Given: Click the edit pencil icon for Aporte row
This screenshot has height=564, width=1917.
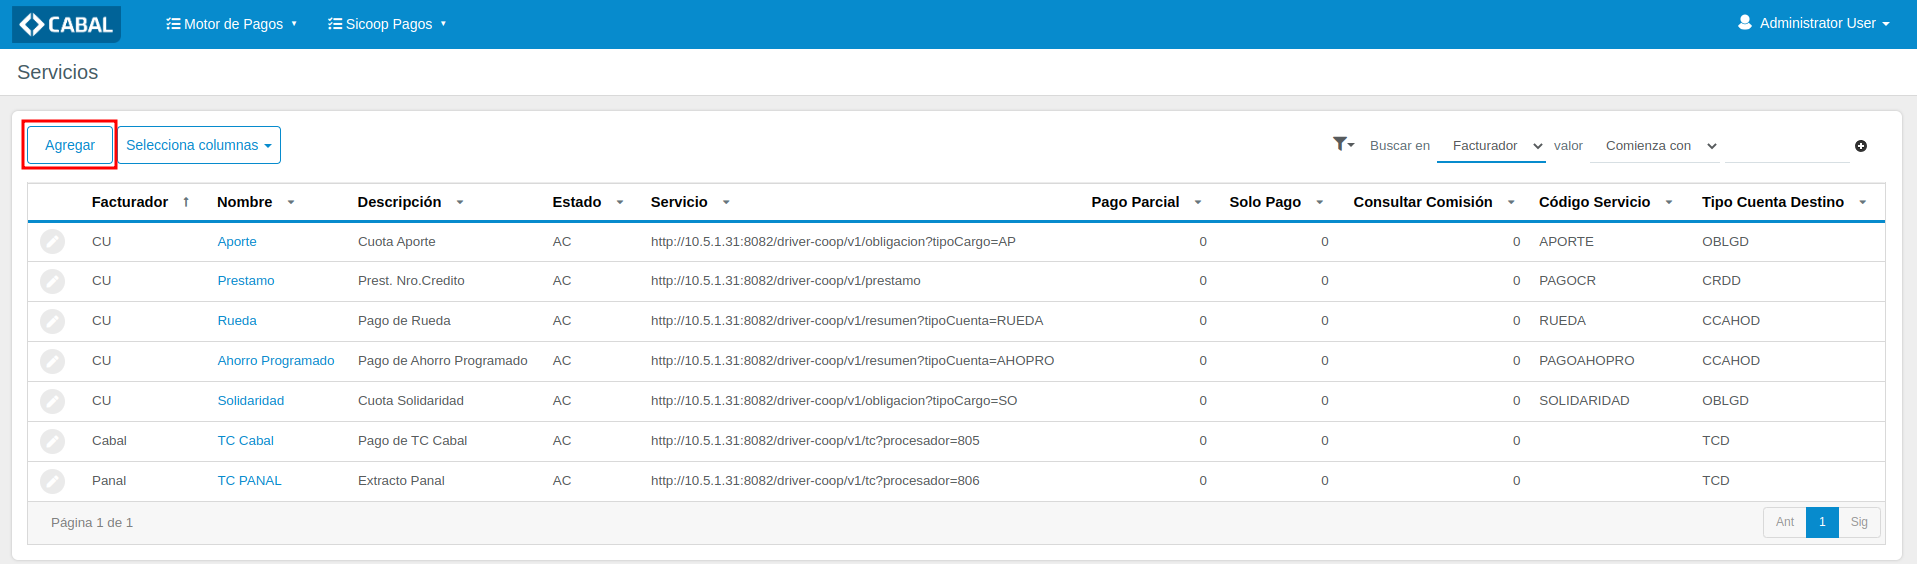Looking at the screenshot, I should click(52, 242).
